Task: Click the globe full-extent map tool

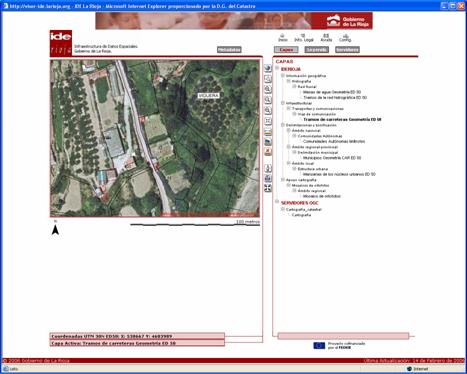Action: pyautogui.click(x=268, y=68)
